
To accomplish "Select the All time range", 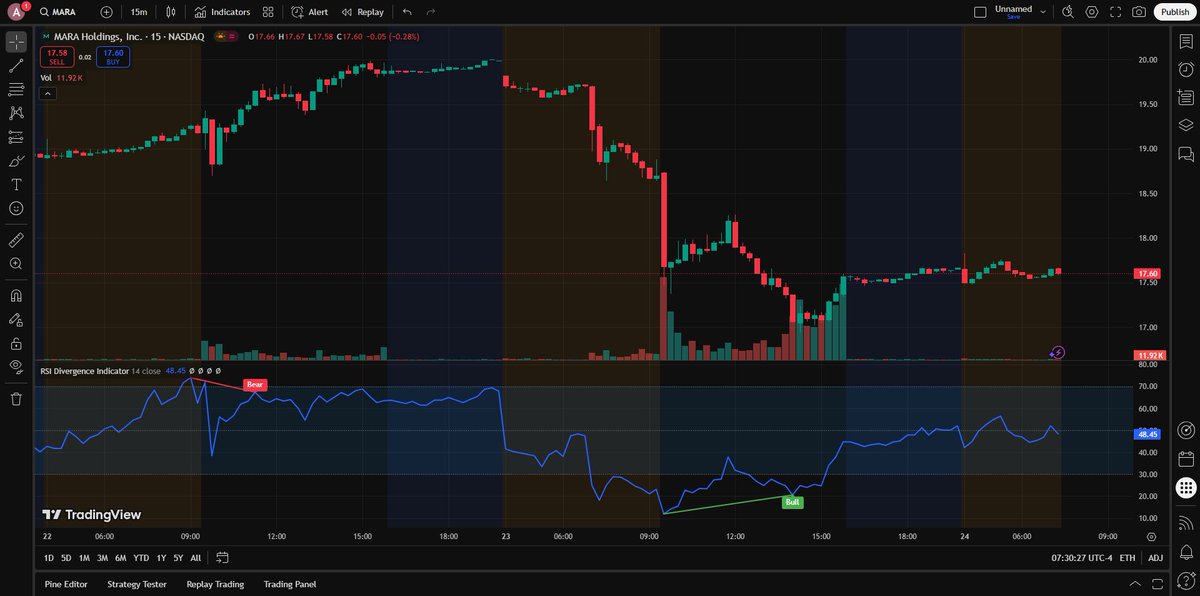I will [195, 557].
